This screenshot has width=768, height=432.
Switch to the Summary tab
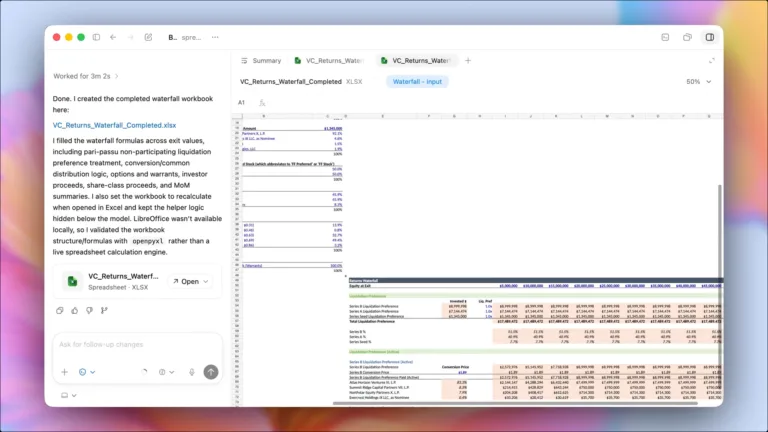[262, 61]
